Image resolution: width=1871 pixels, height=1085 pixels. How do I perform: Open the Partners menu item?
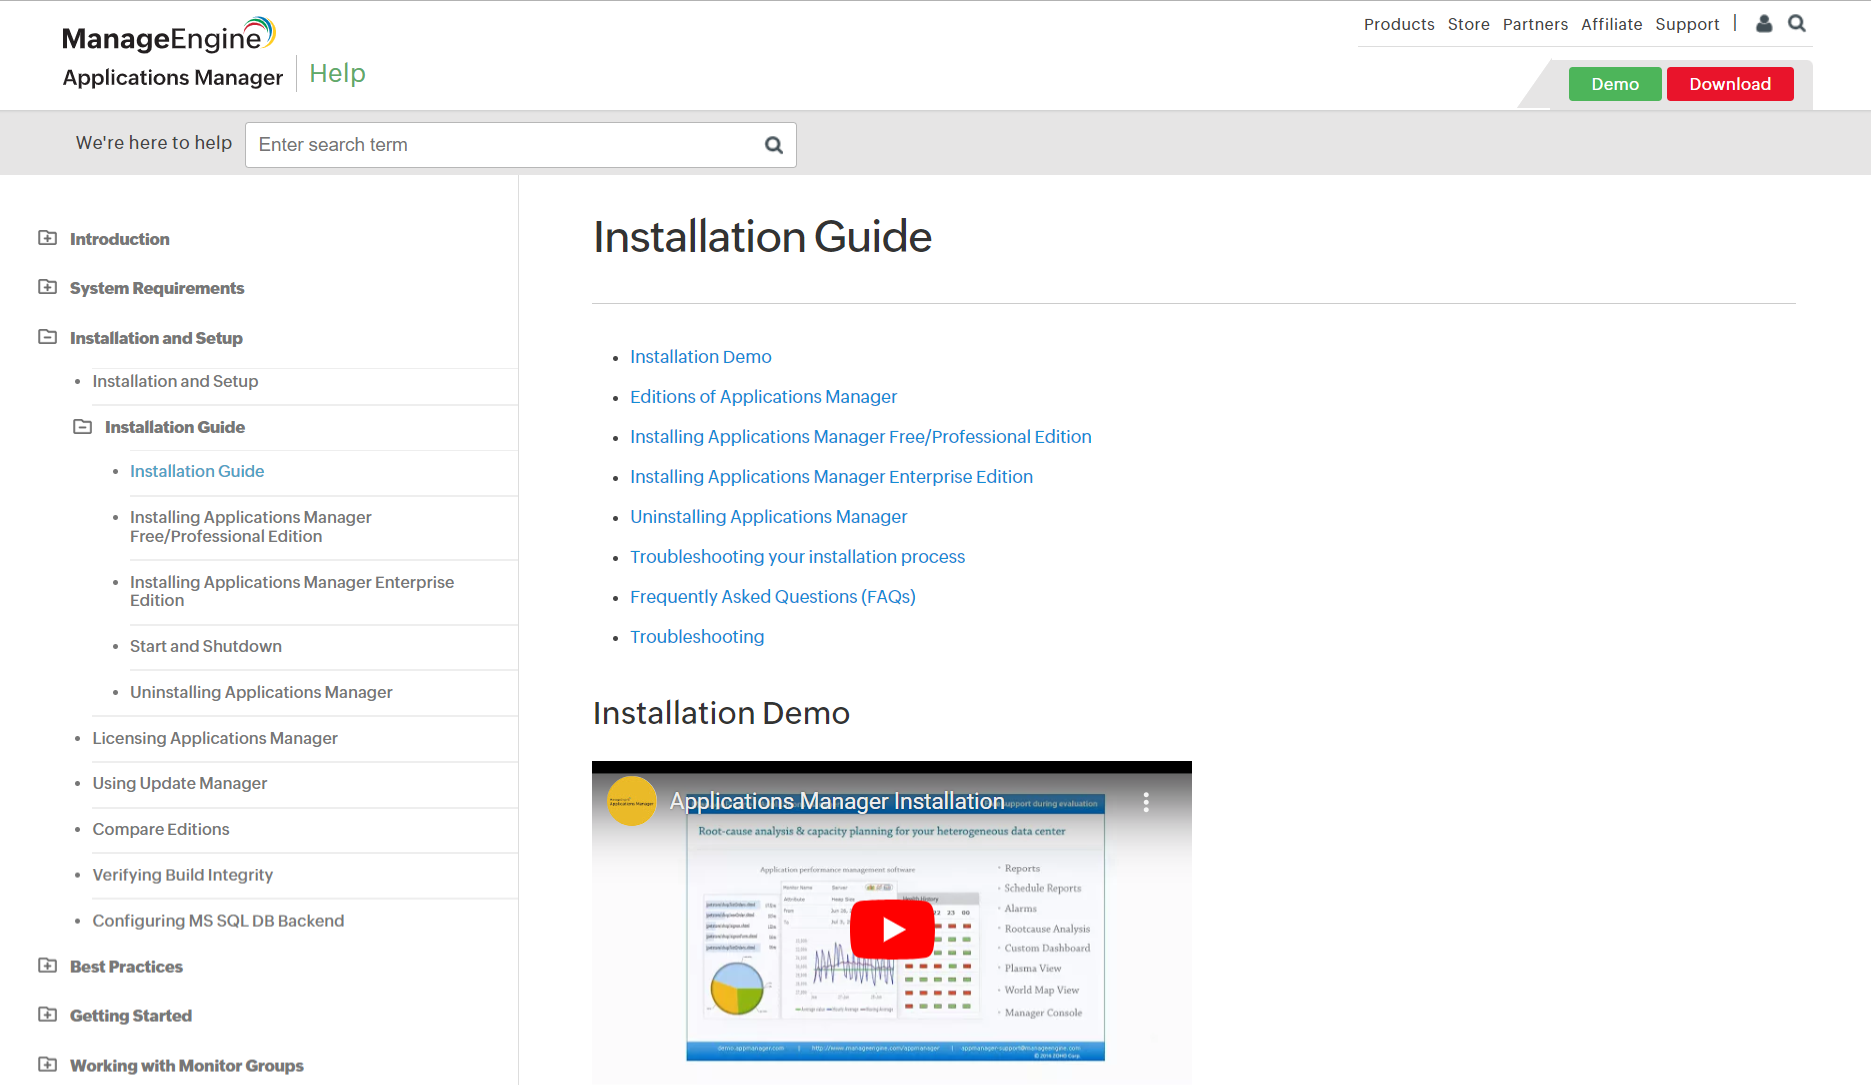point(1535,24)
